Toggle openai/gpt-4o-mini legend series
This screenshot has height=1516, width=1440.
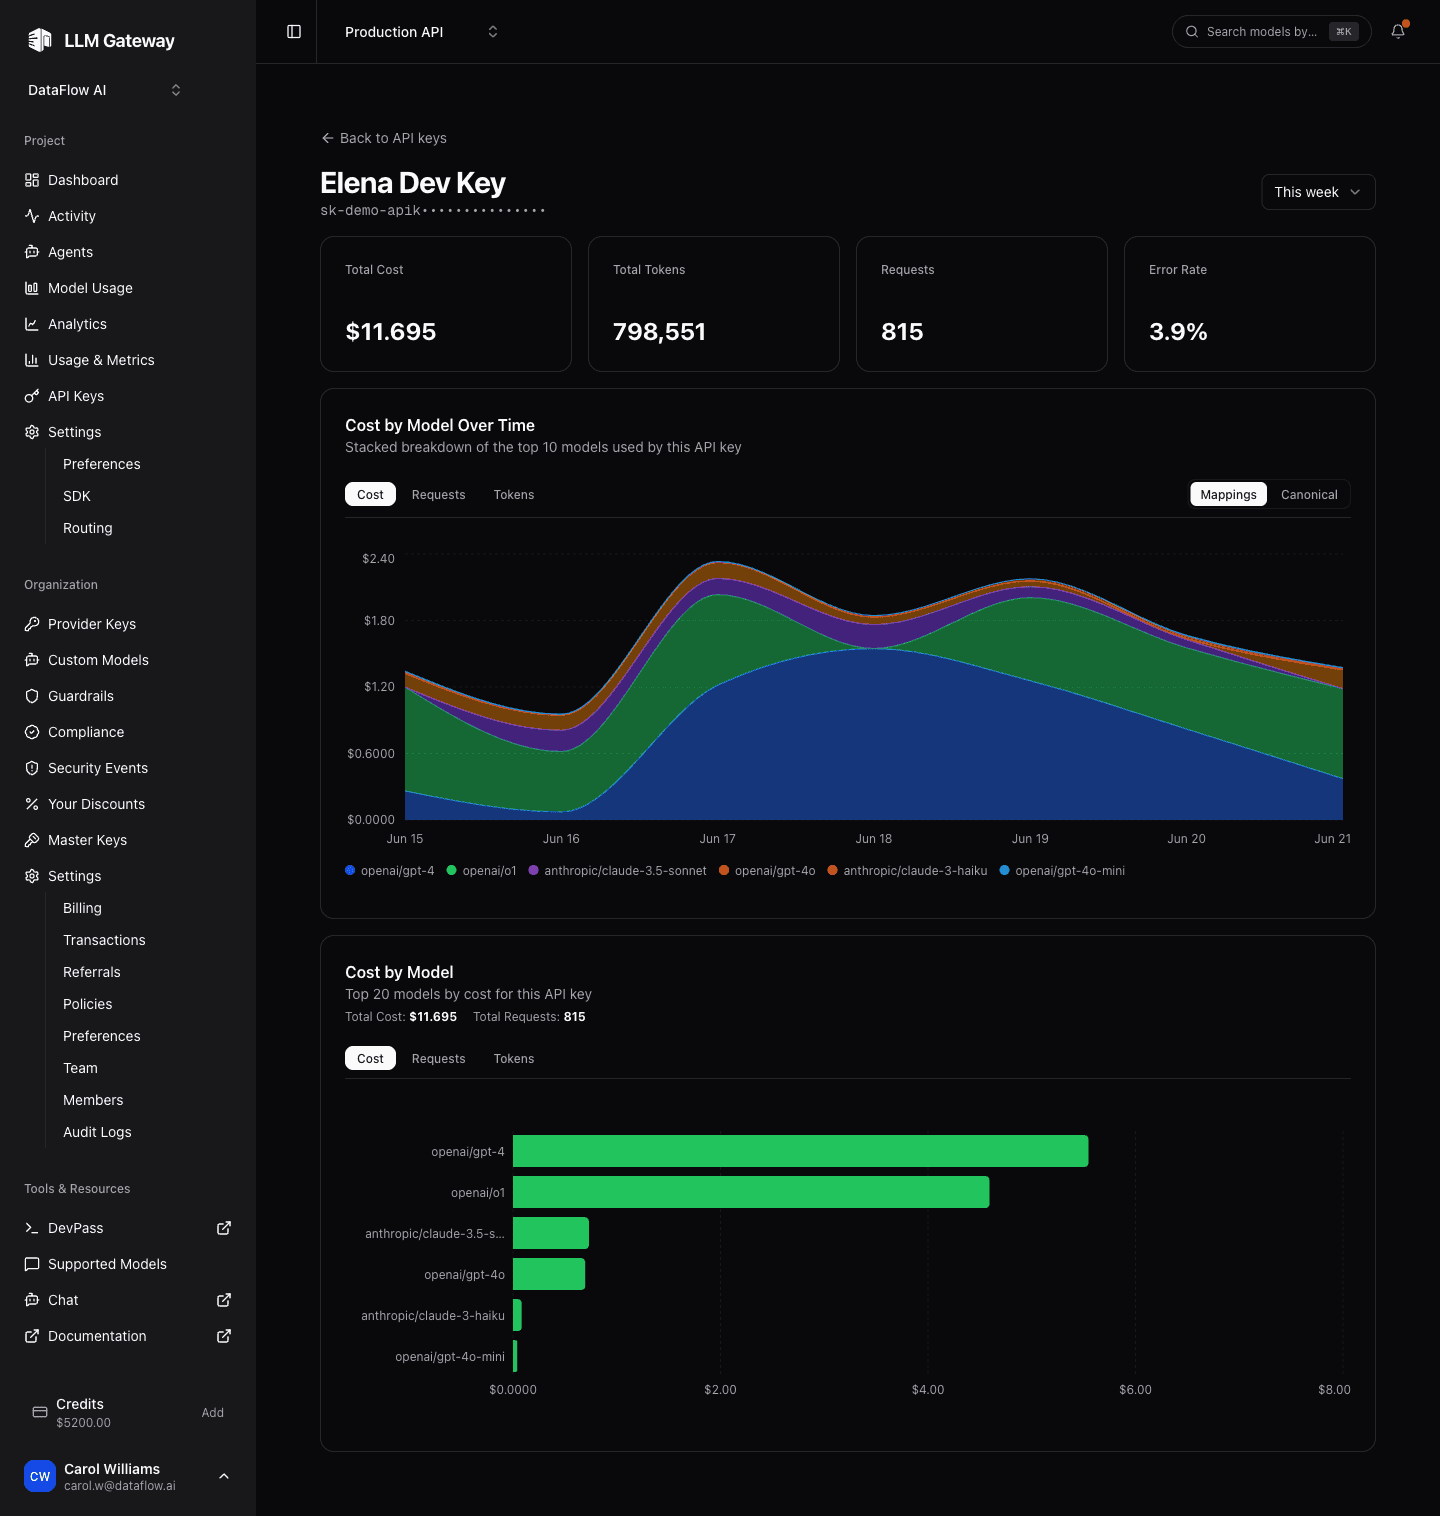(1062, 871)
